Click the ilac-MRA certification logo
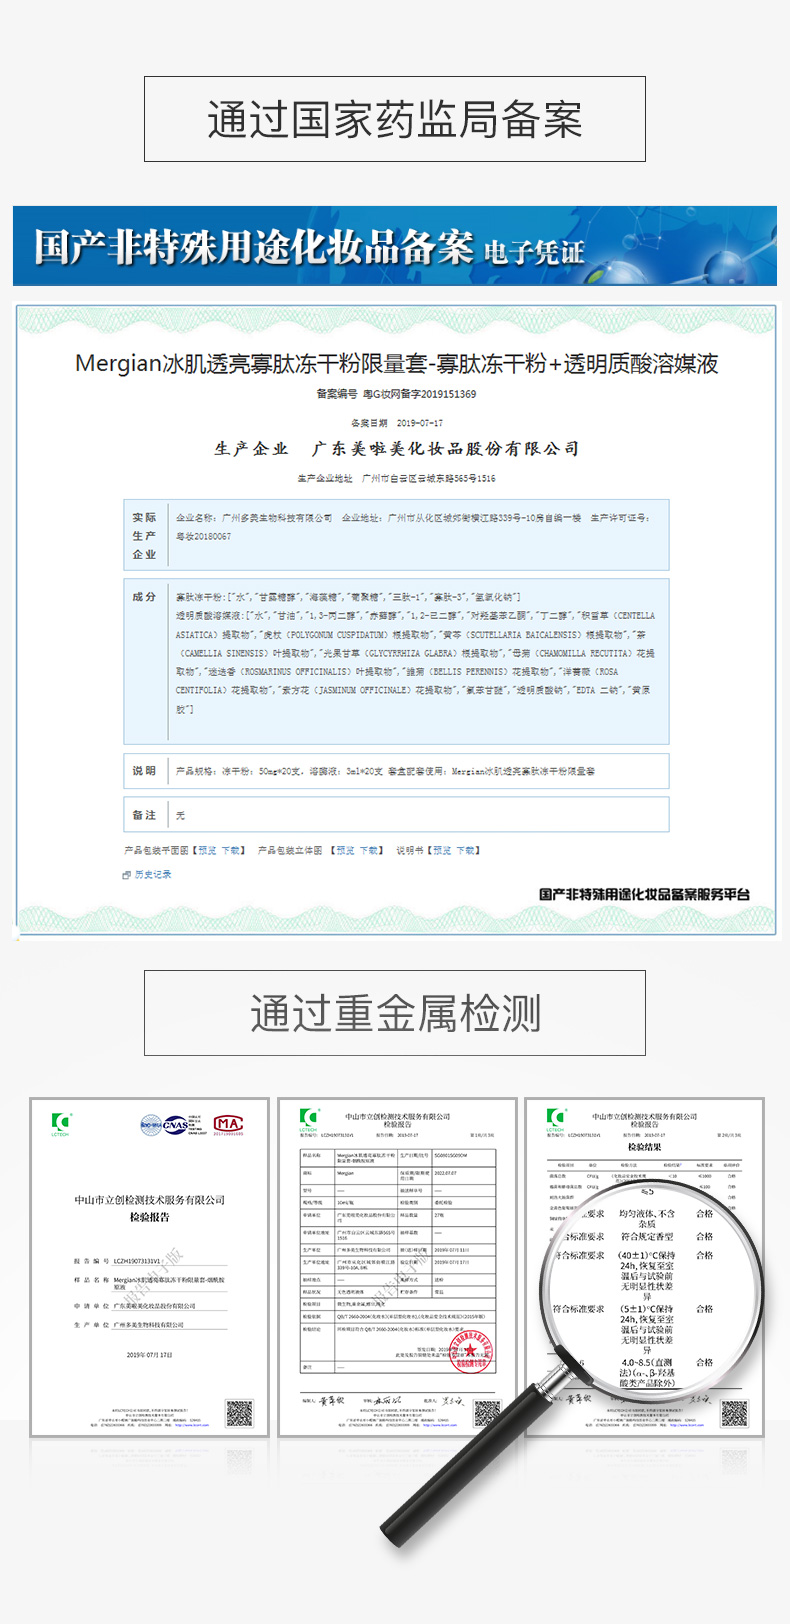 click(151, 1124)
